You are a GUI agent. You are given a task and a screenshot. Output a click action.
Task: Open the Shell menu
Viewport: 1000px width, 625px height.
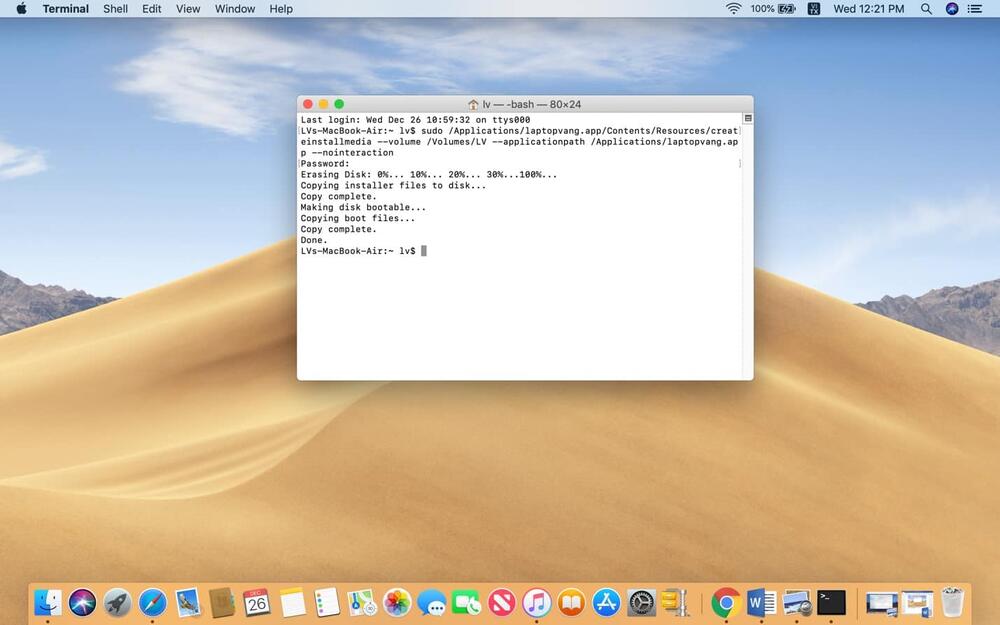click(x=115, y=9)
